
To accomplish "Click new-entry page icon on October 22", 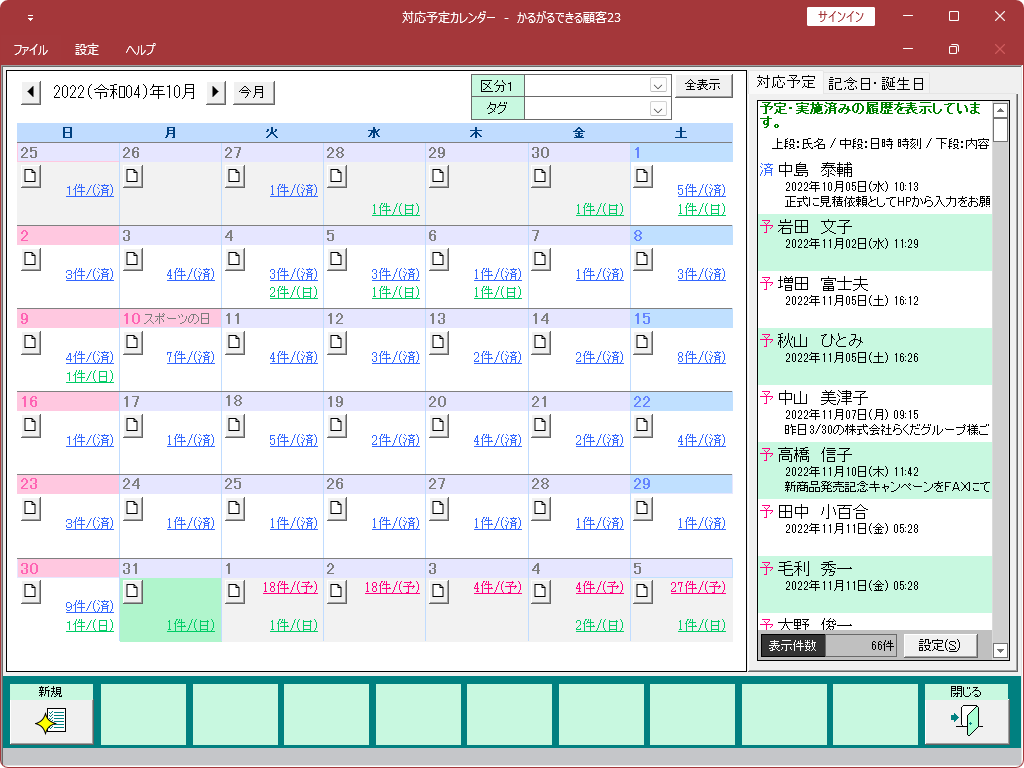I will point(642,425).
